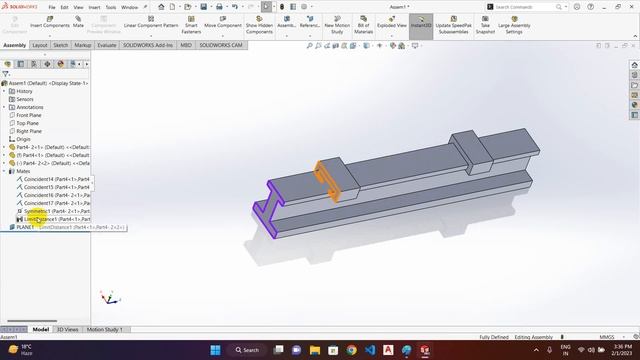Expand the Annotations node
Screen dimensions: 640x360
(4, 107)
